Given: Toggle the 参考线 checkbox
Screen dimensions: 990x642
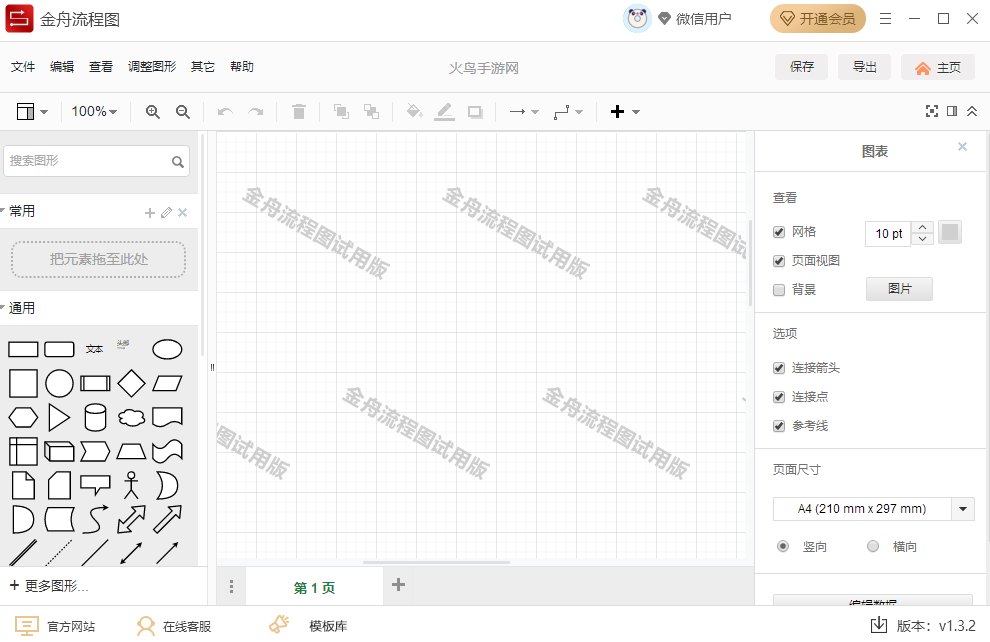Looking at the screenshot, I should 779,426.
